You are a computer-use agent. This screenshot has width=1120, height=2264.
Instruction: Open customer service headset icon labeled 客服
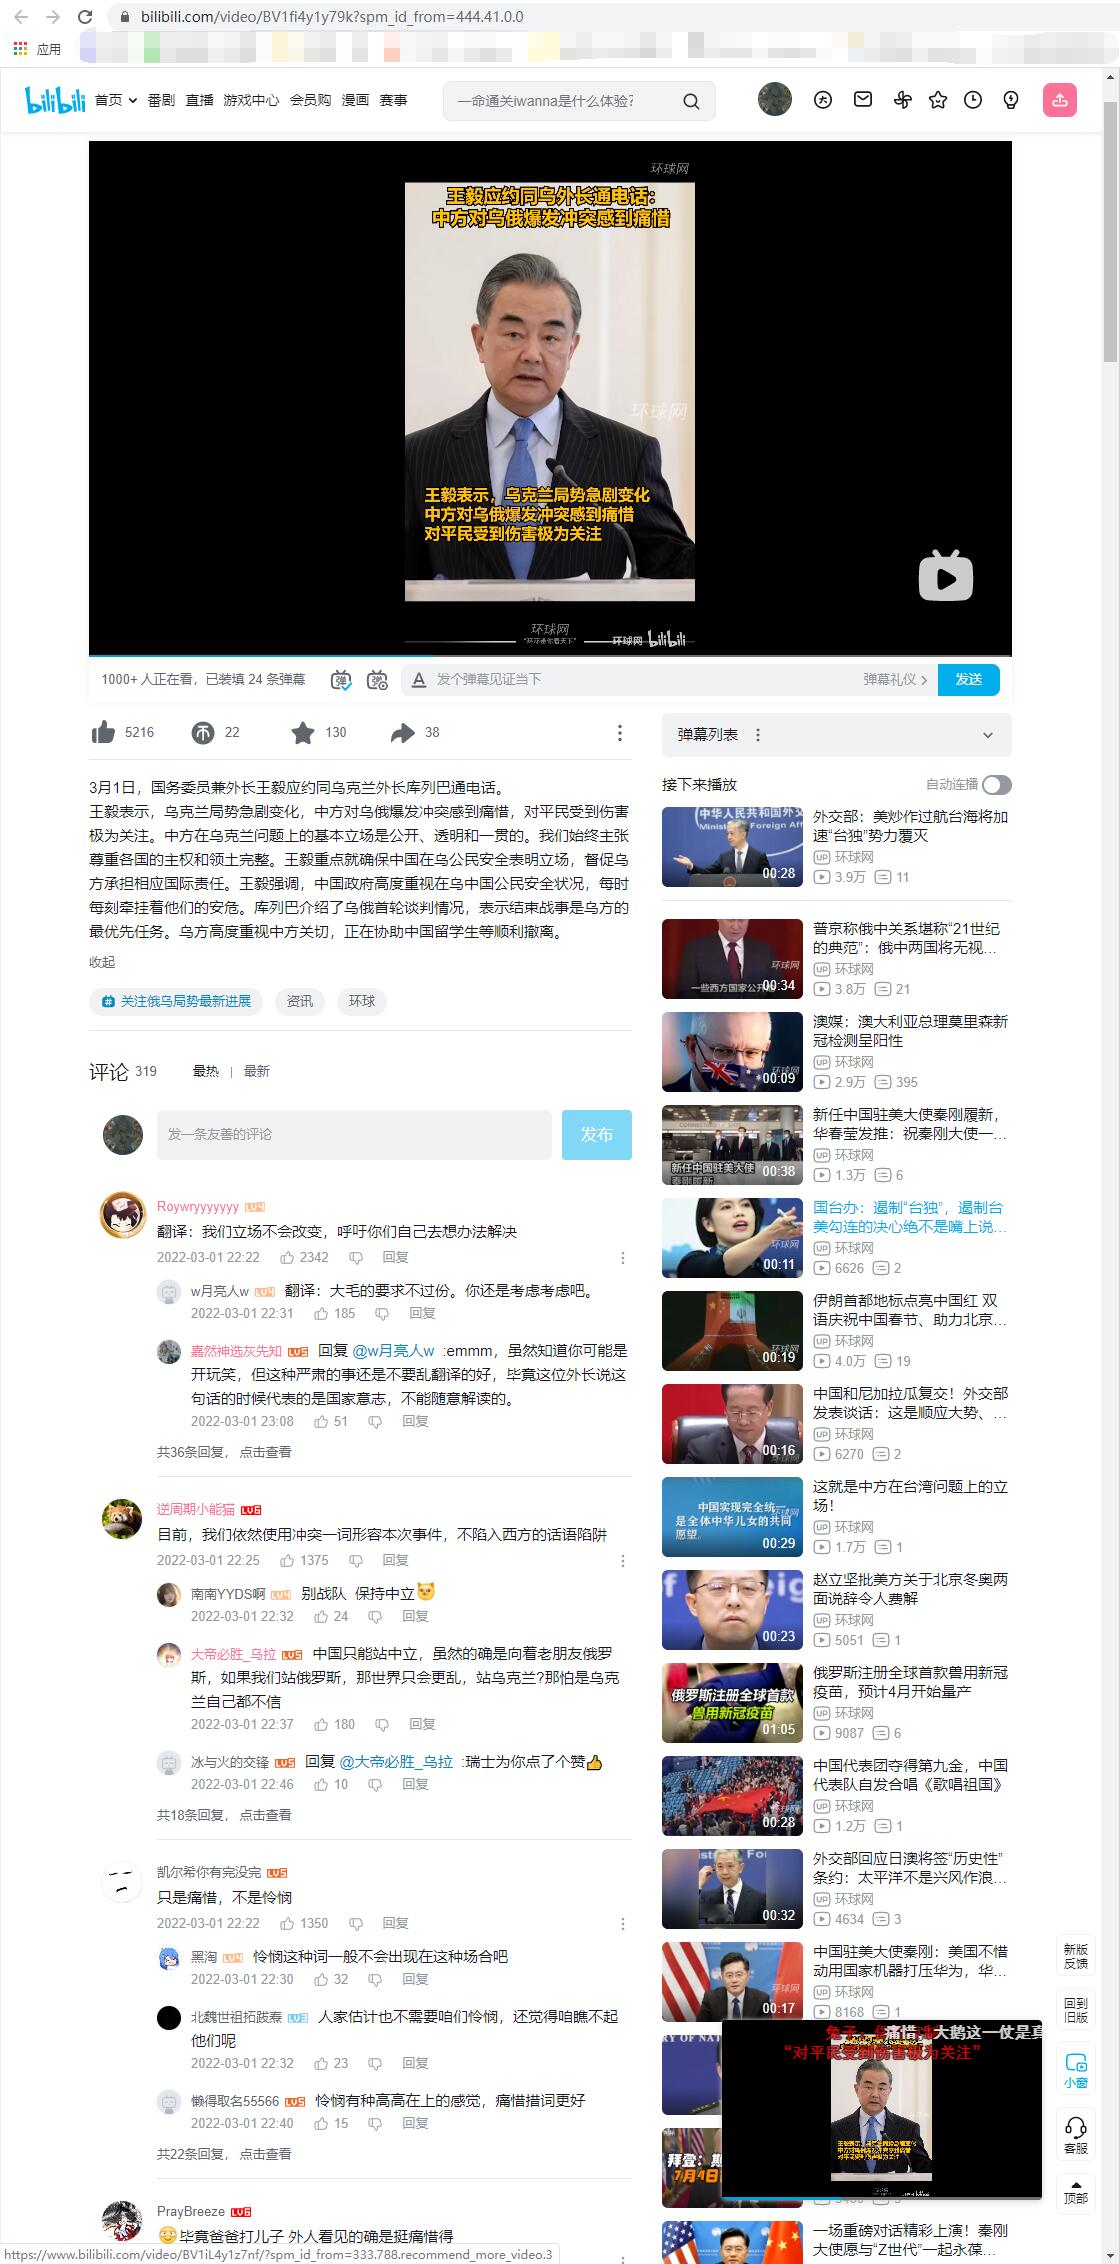[1075, 2135]
